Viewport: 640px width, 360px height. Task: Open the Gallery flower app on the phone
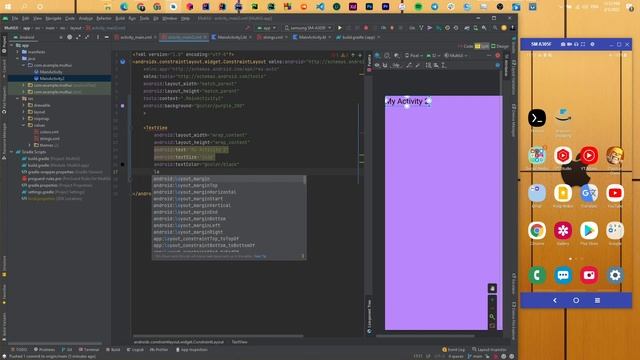(563, 231)
